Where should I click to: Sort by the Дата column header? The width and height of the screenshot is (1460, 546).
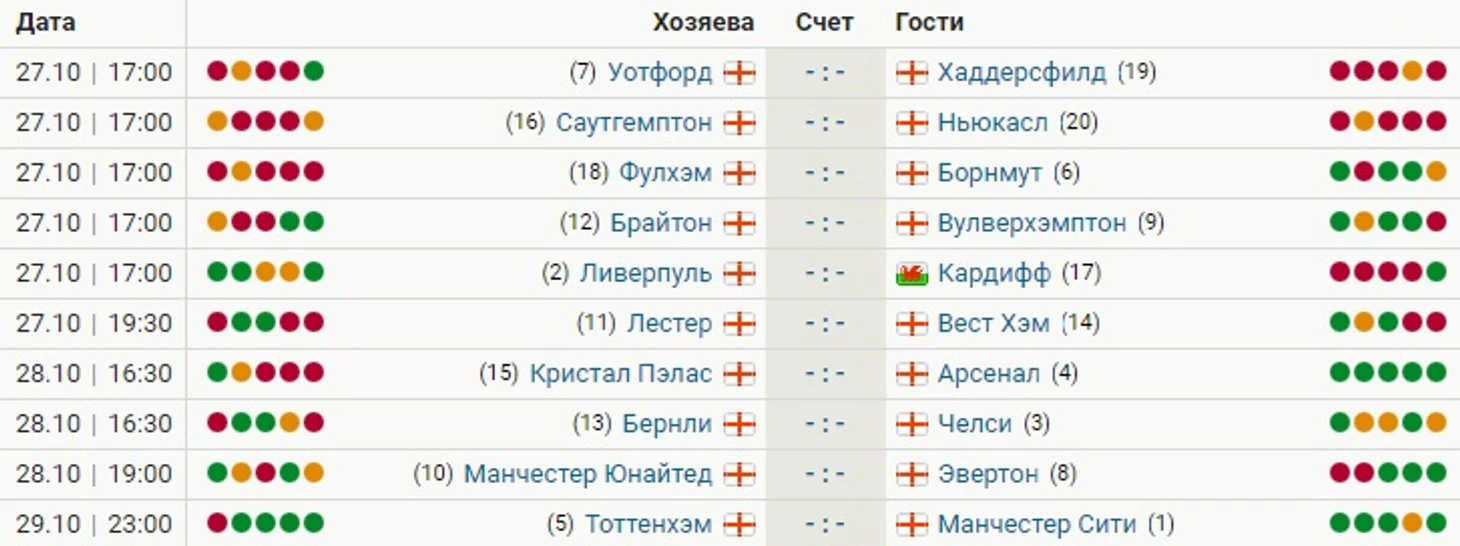(46, 22)
